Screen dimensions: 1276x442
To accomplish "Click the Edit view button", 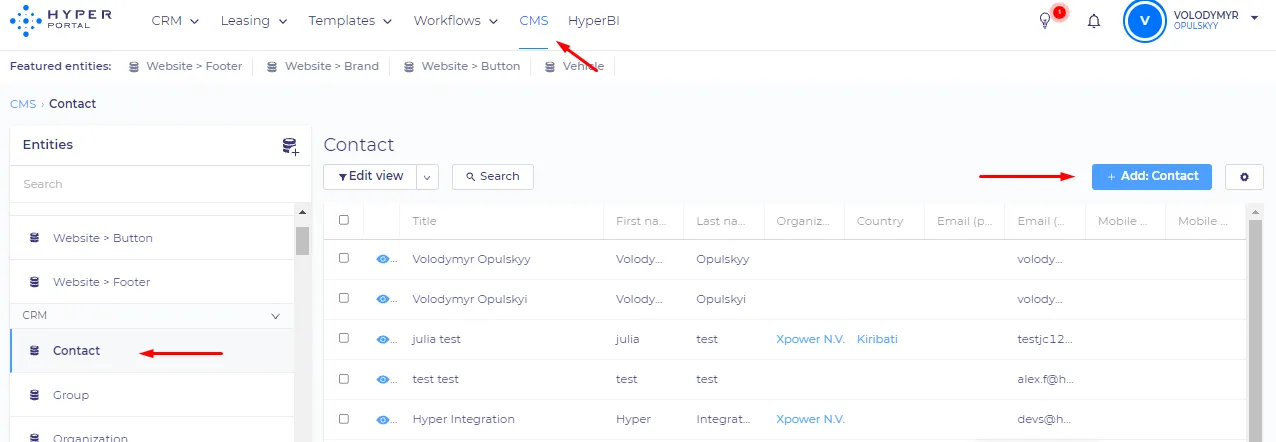I will (371, 177).
